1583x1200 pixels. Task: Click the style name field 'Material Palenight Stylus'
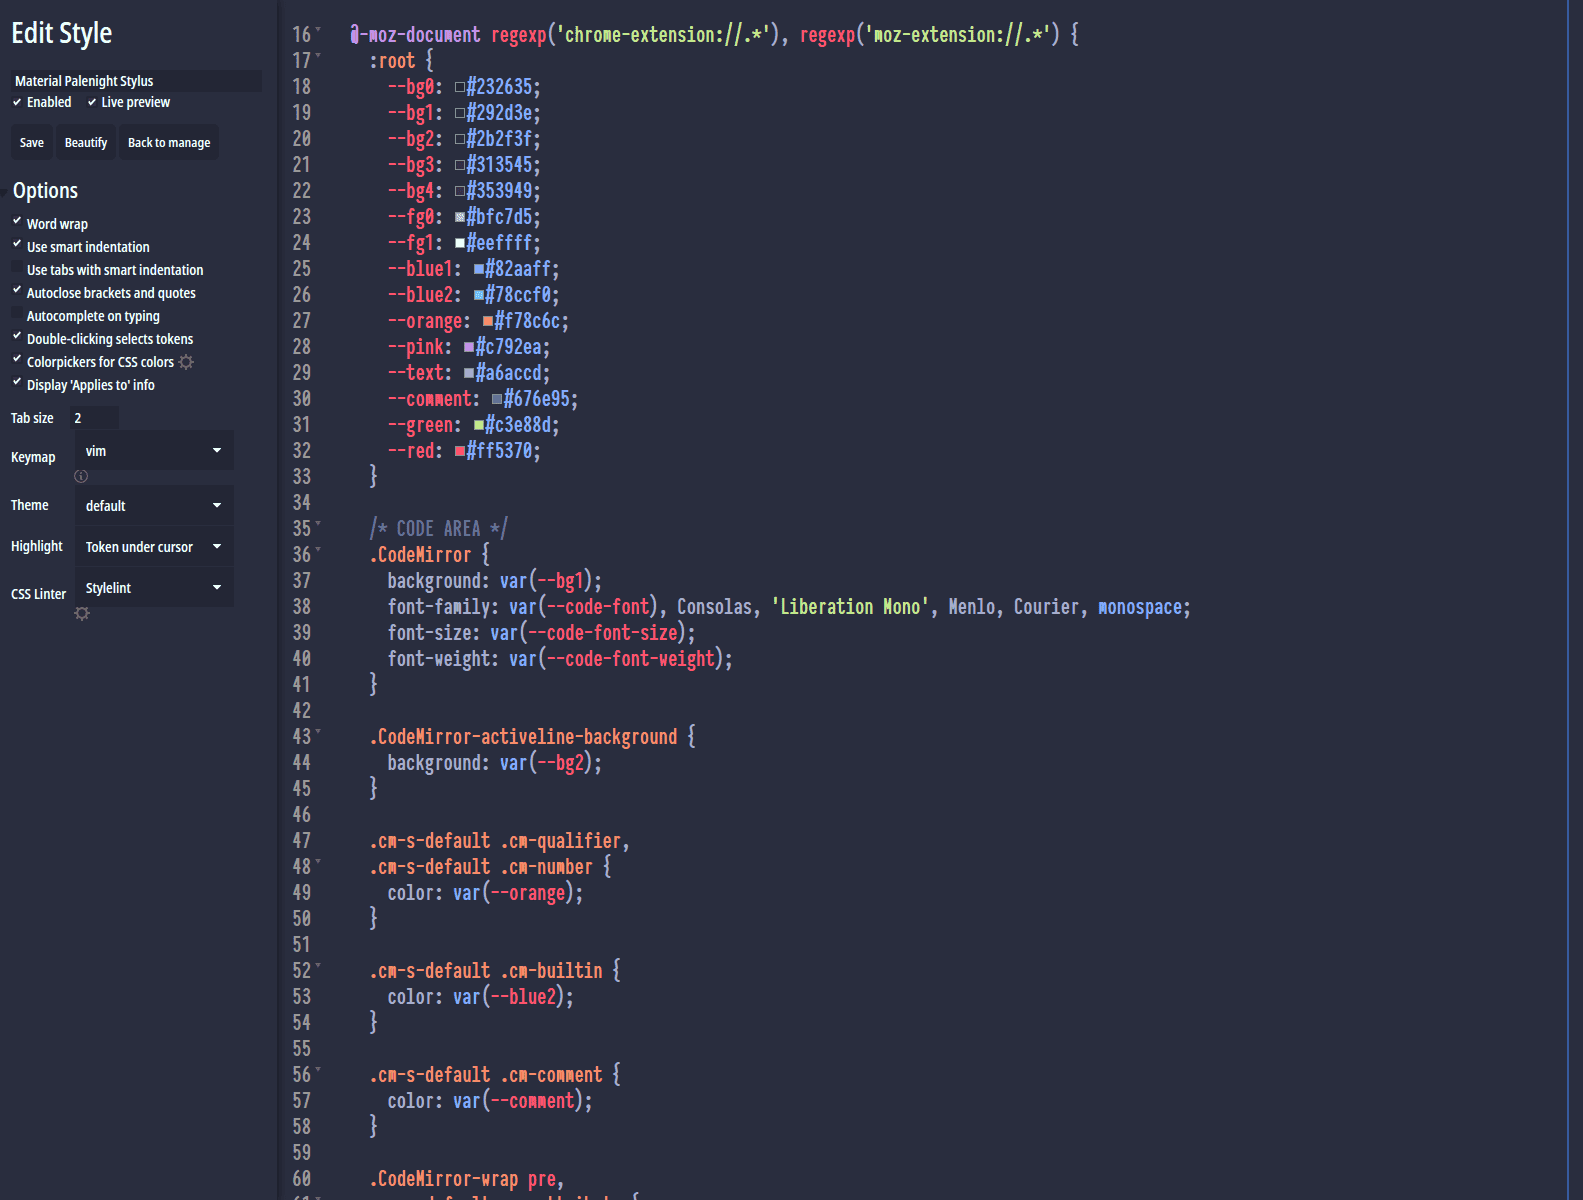(x=136, y=81)
